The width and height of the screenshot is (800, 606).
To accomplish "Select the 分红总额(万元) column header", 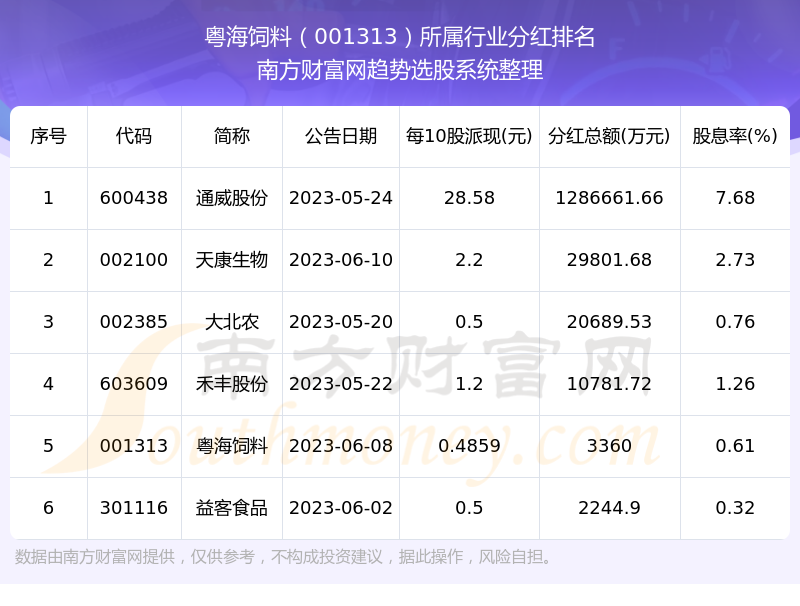I will tap(609, 136).
